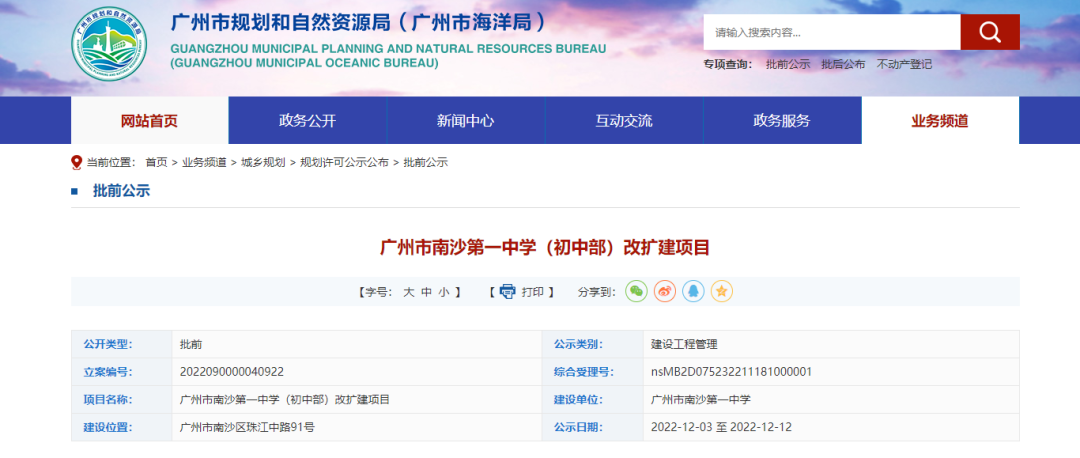Click the printer icon

(507, 292)
